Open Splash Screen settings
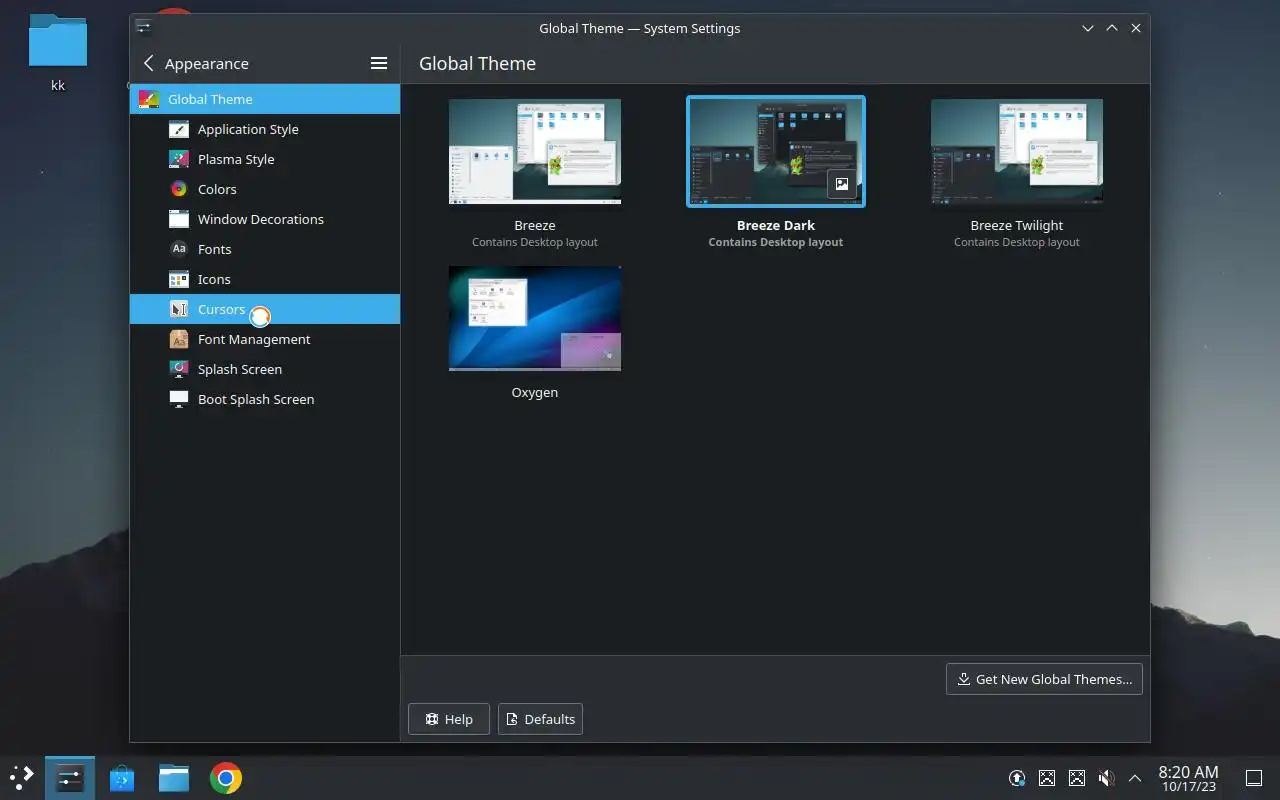Screen dimensions: 1280x800 tap(265, 369)
